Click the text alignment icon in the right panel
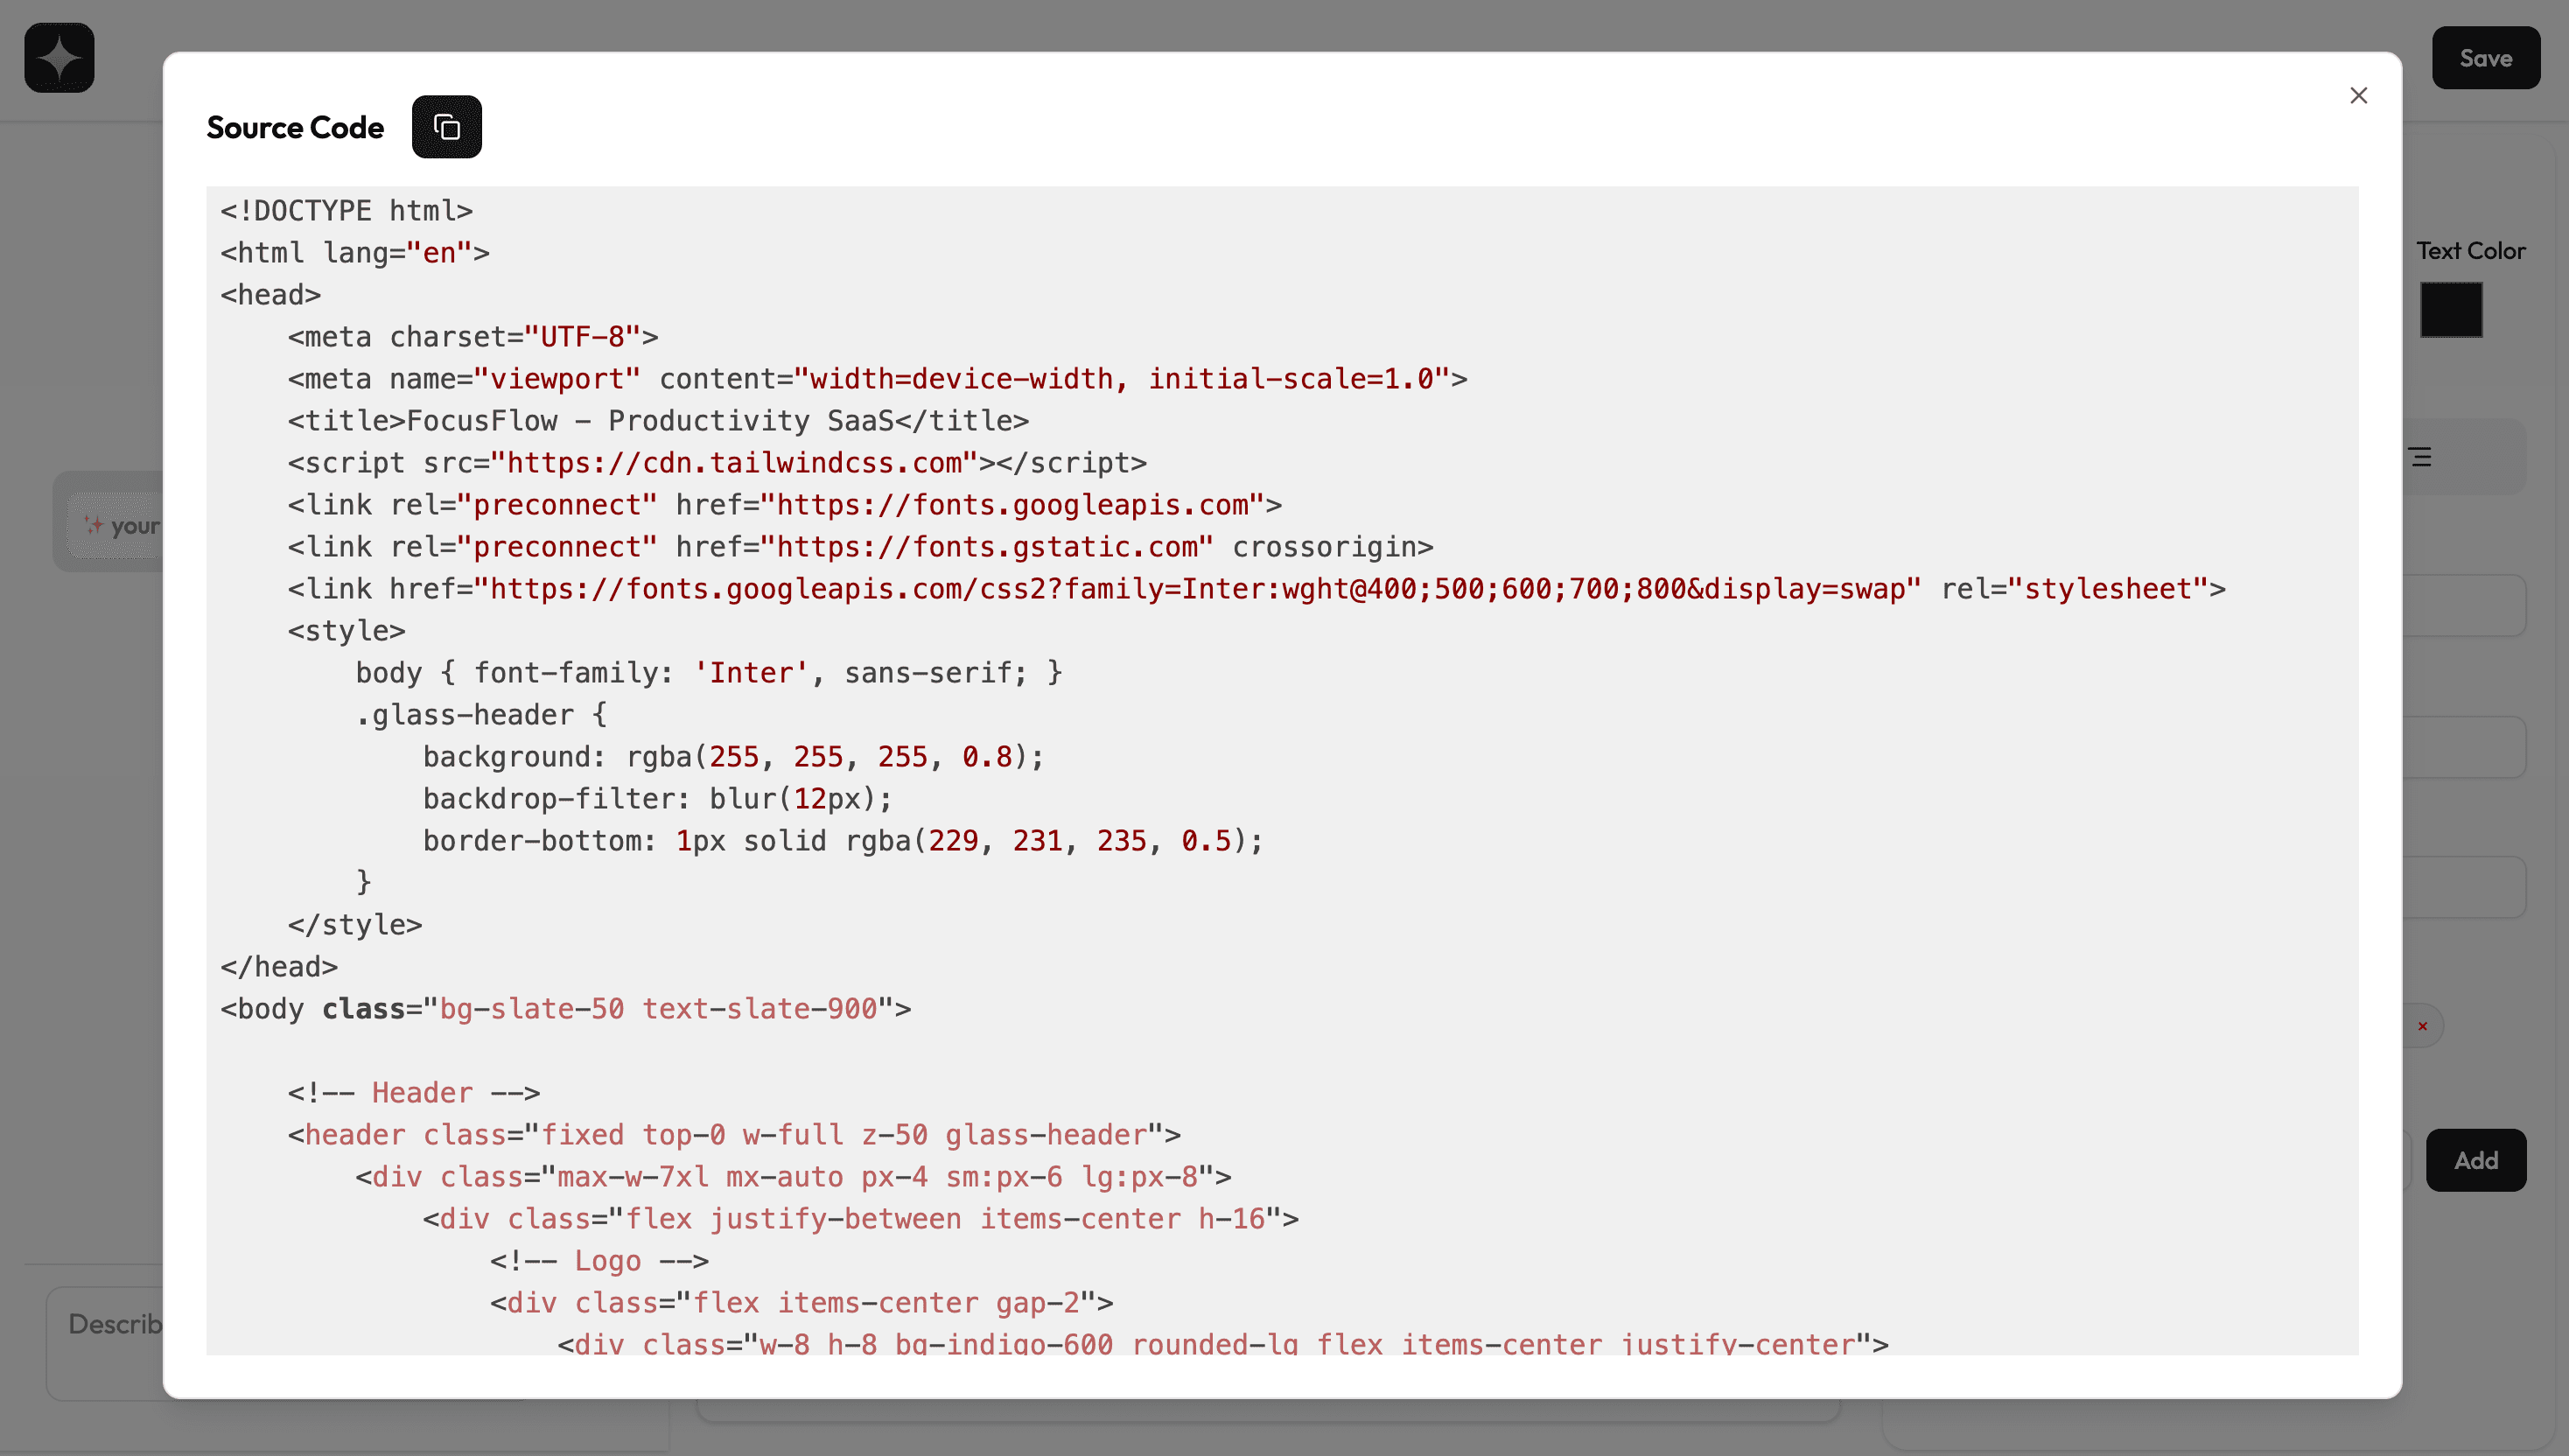The height and width of the screenshot is (1456, 2569). (2421, 457)
